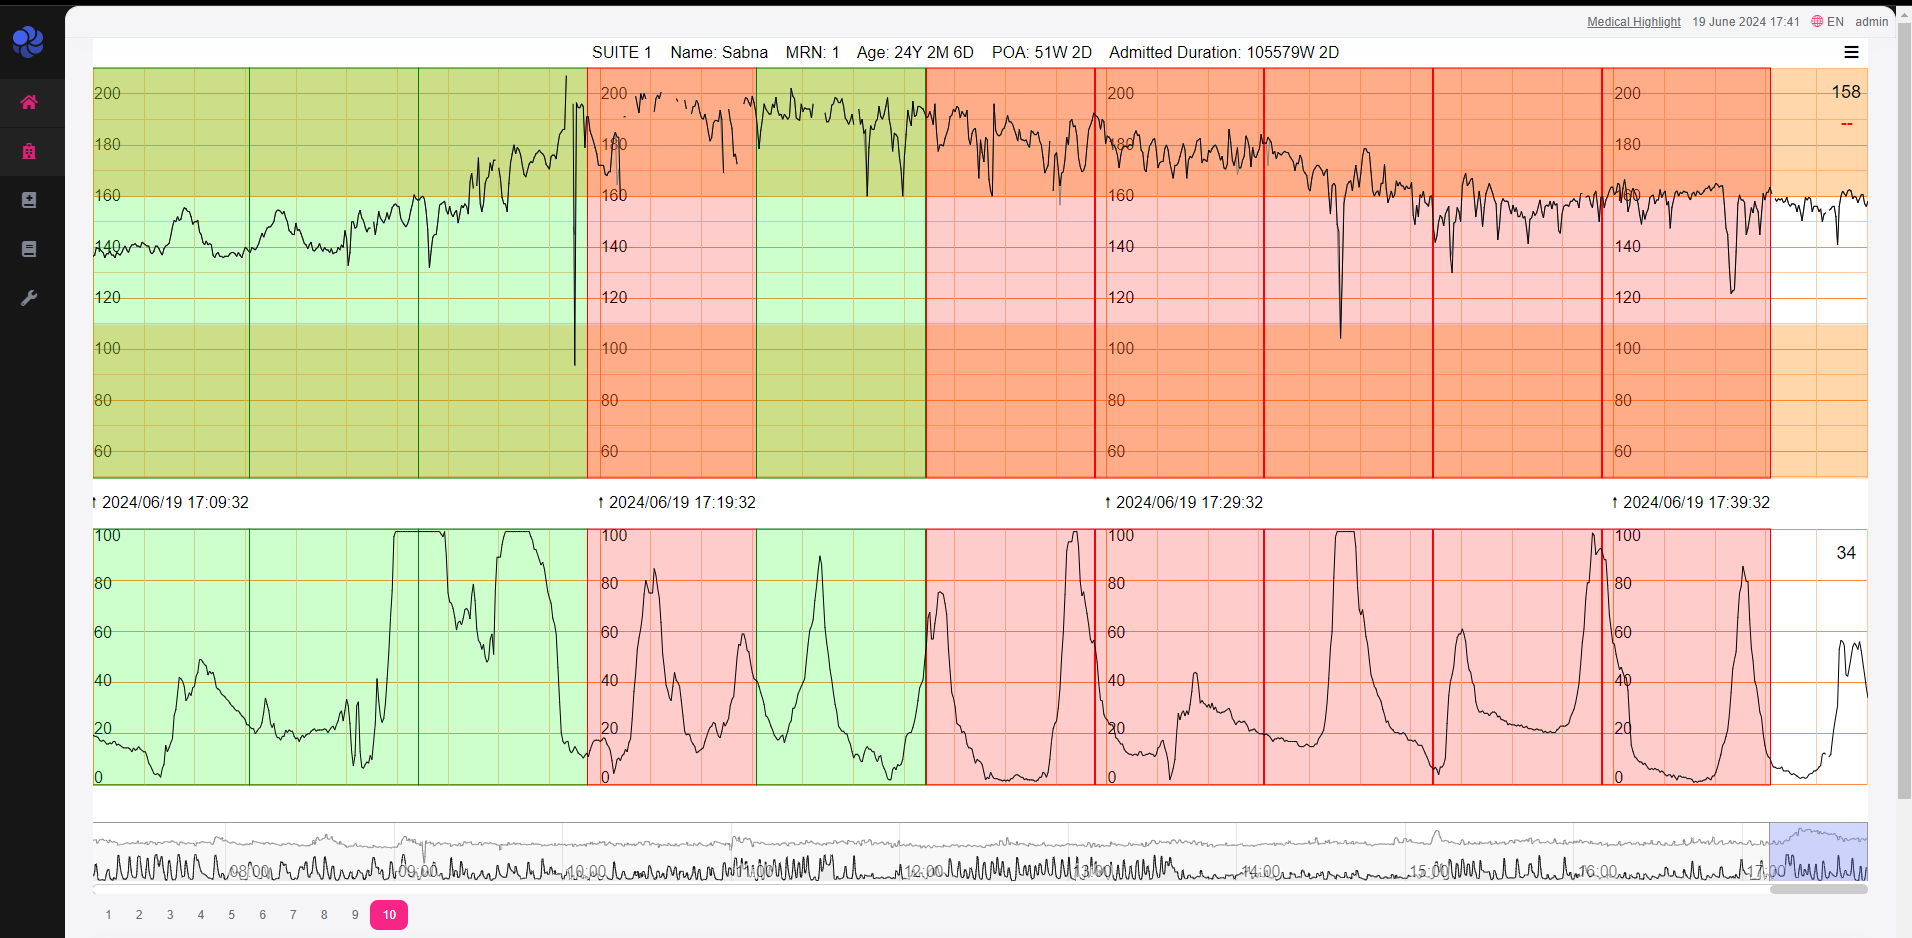Viewport: 1912px width, 938px height.
Task: Click the 17:19:32 timestamp marker
Action: [x=681, y=502]
